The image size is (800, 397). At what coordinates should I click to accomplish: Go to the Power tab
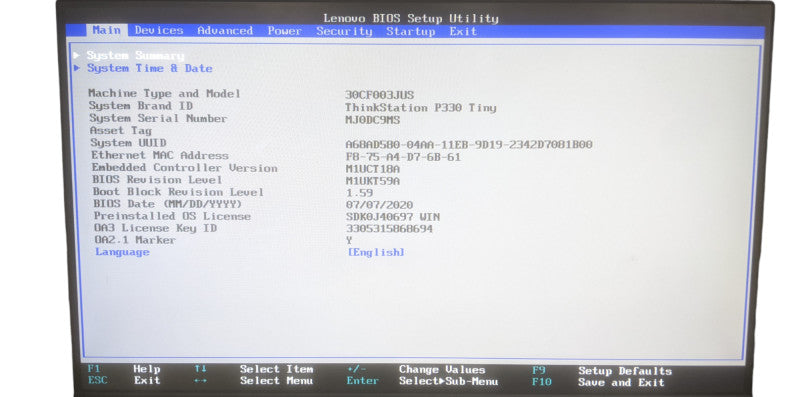284,31
